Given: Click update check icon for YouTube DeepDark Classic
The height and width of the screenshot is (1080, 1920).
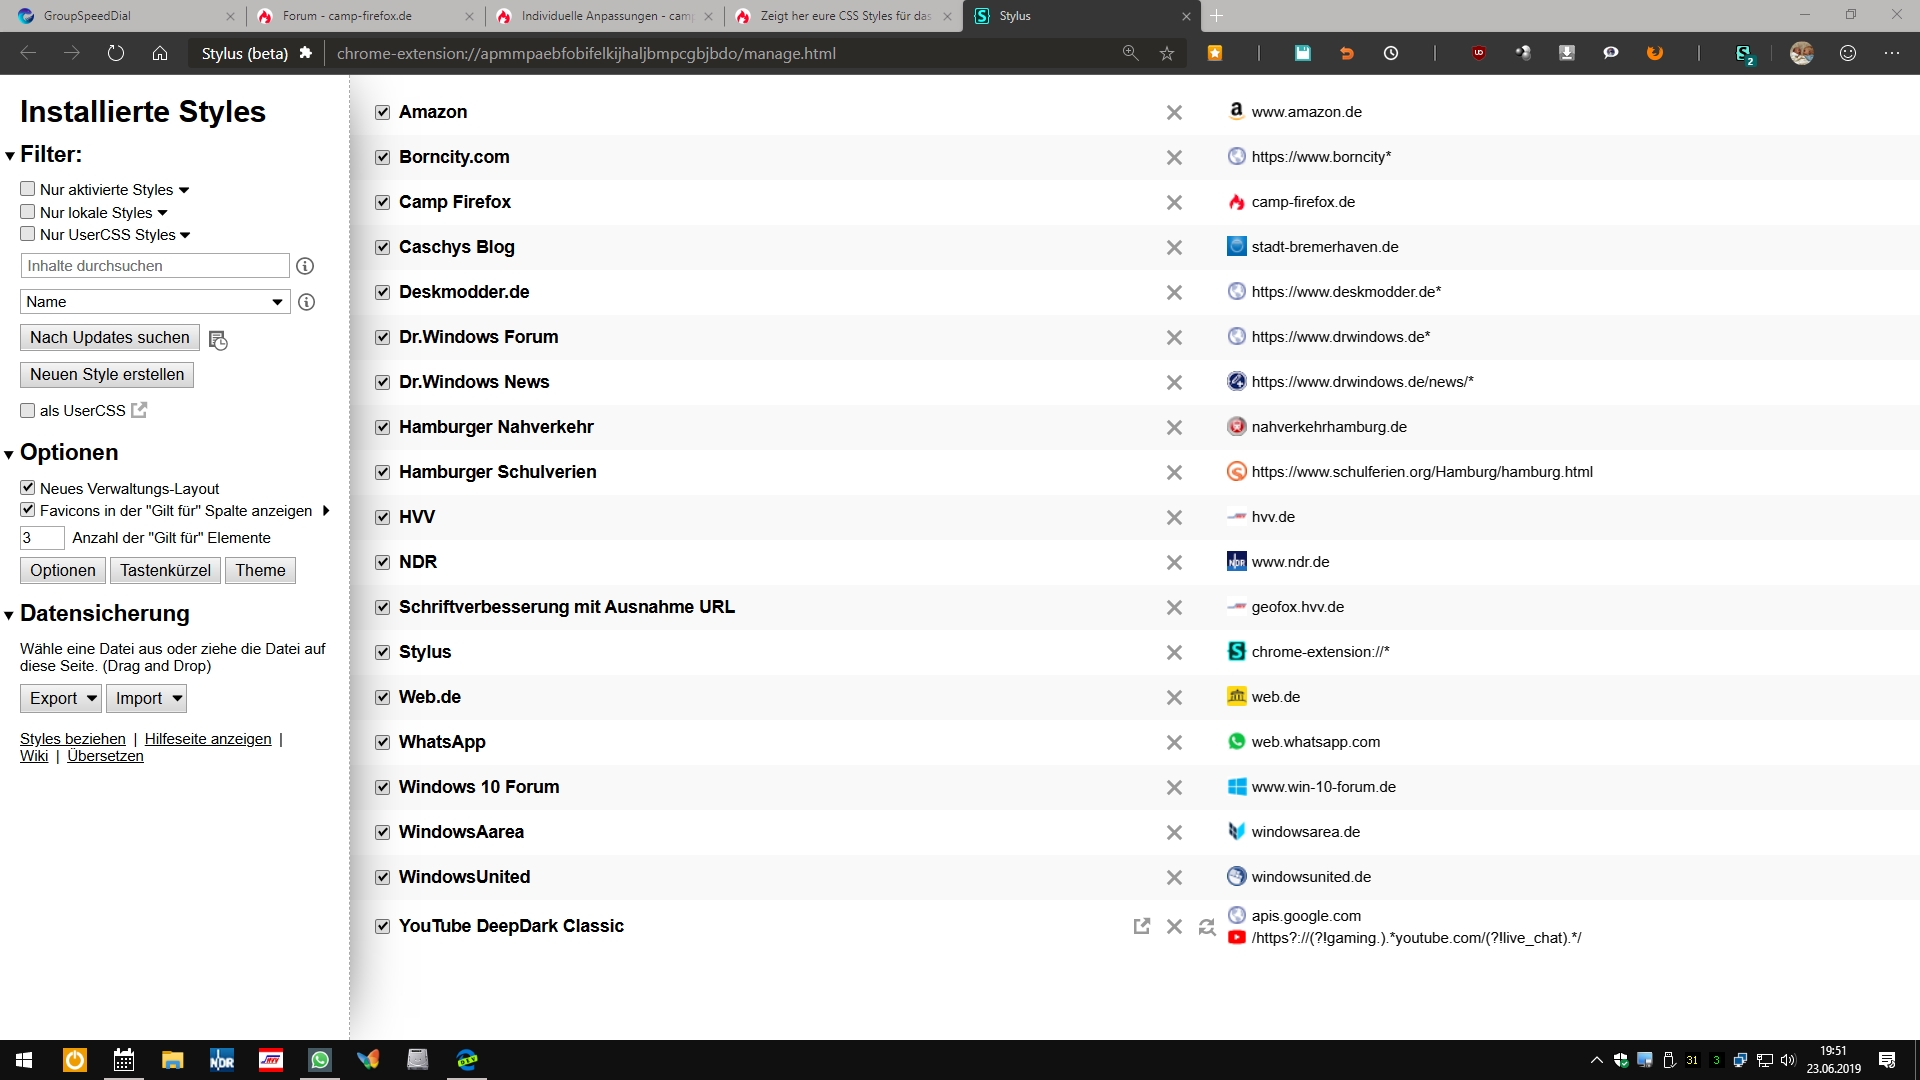Looking at the screenshot, I should pyautogui.click(x=1207, y=927).
